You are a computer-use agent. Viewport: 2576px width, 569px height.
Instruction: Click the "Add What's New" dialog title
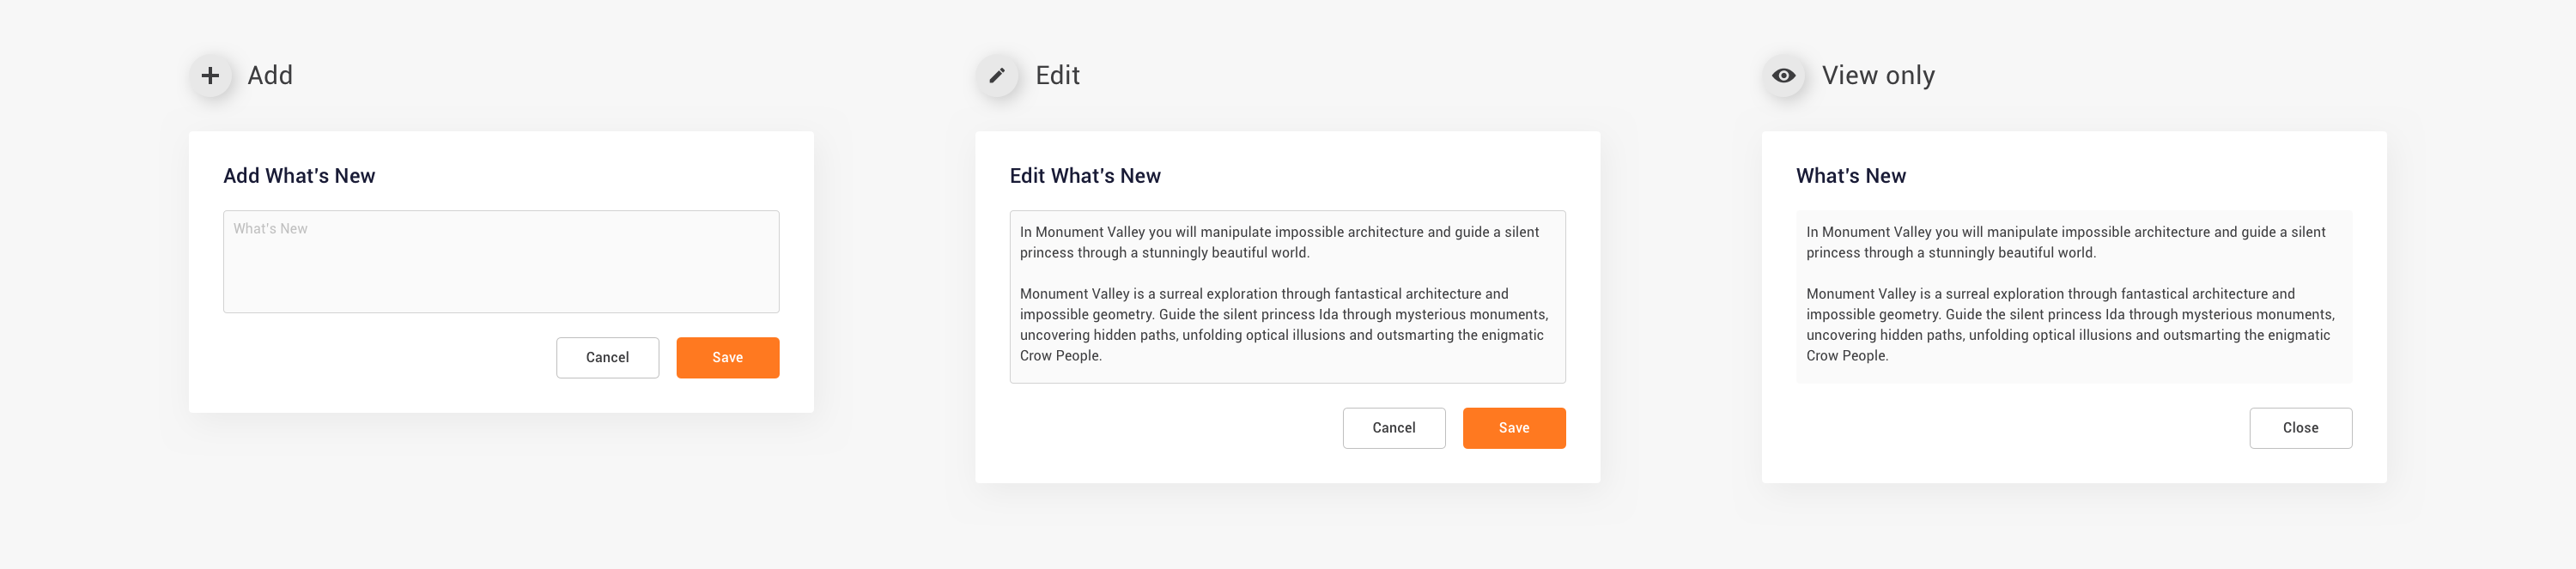[x=299, y=176]
